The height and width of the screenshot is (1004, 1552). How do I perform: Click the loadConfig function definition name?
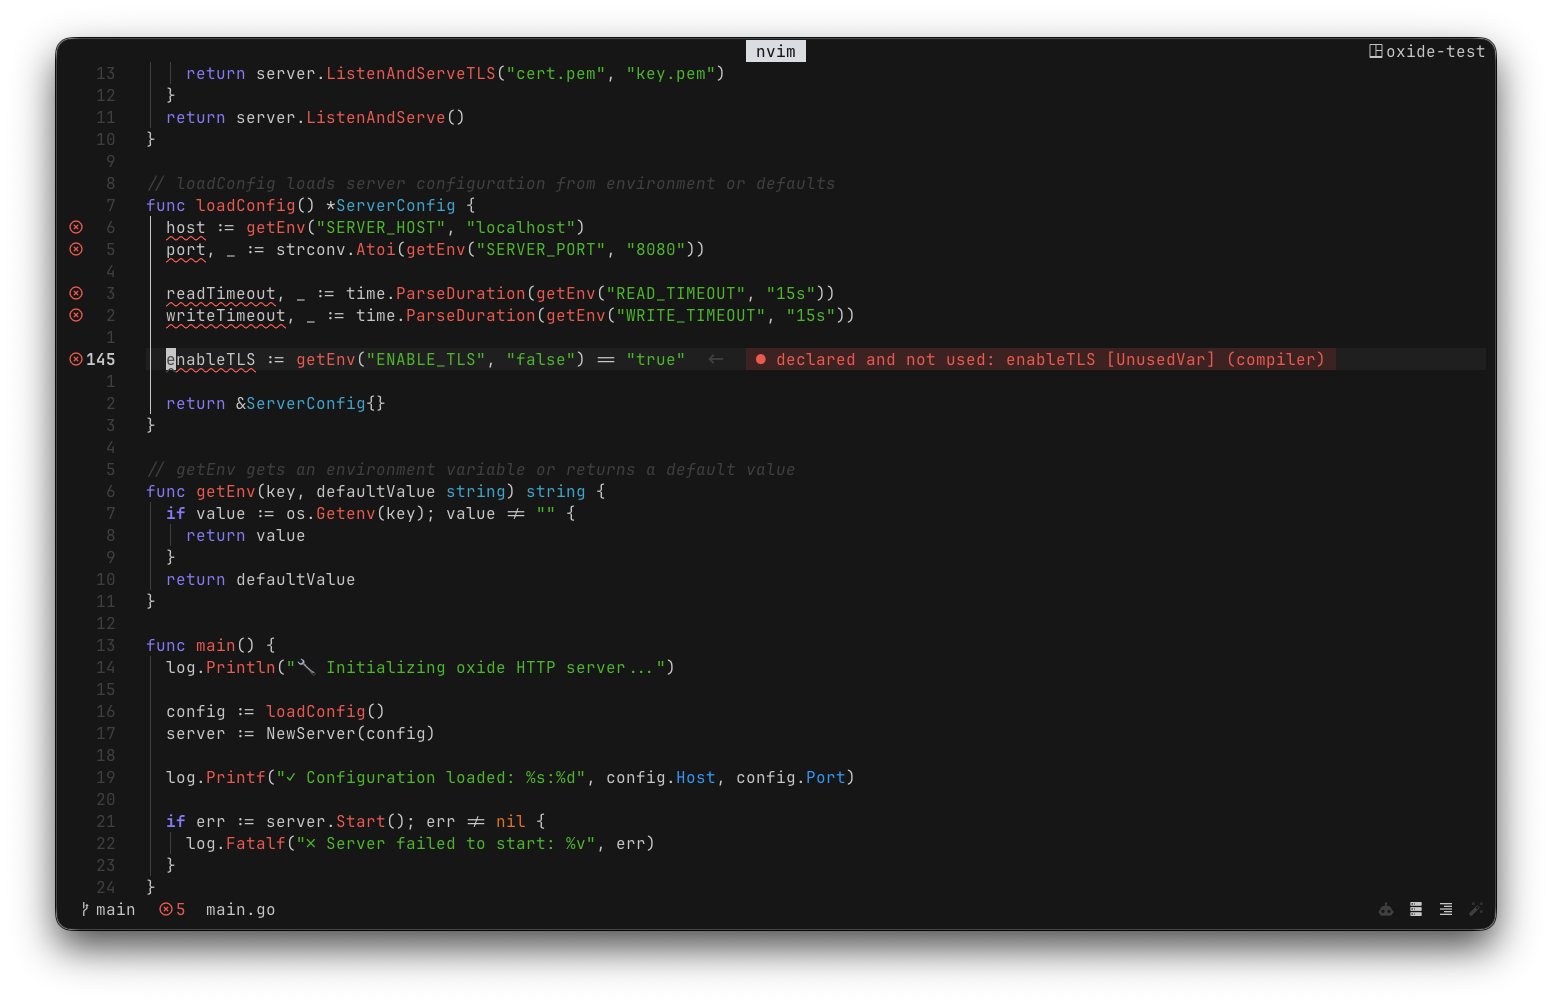(x=246, y=205)
